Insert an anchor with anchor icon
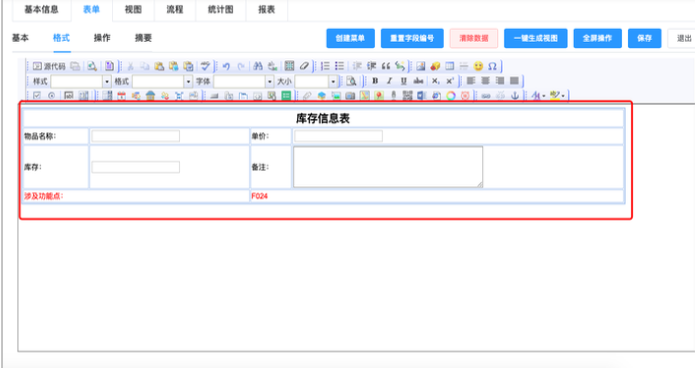The height and width of the screenshot is (368, 695). coord(515,95)
